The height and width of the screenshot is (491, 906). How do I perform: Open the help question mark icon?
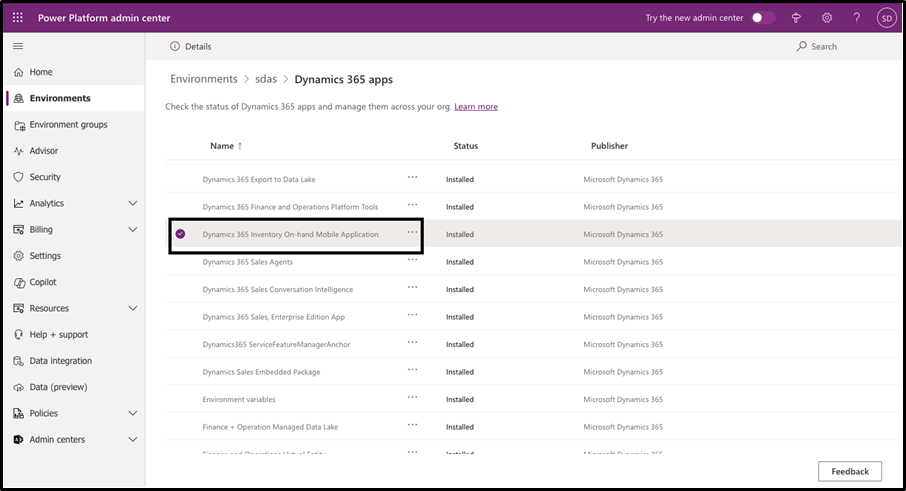856,18
